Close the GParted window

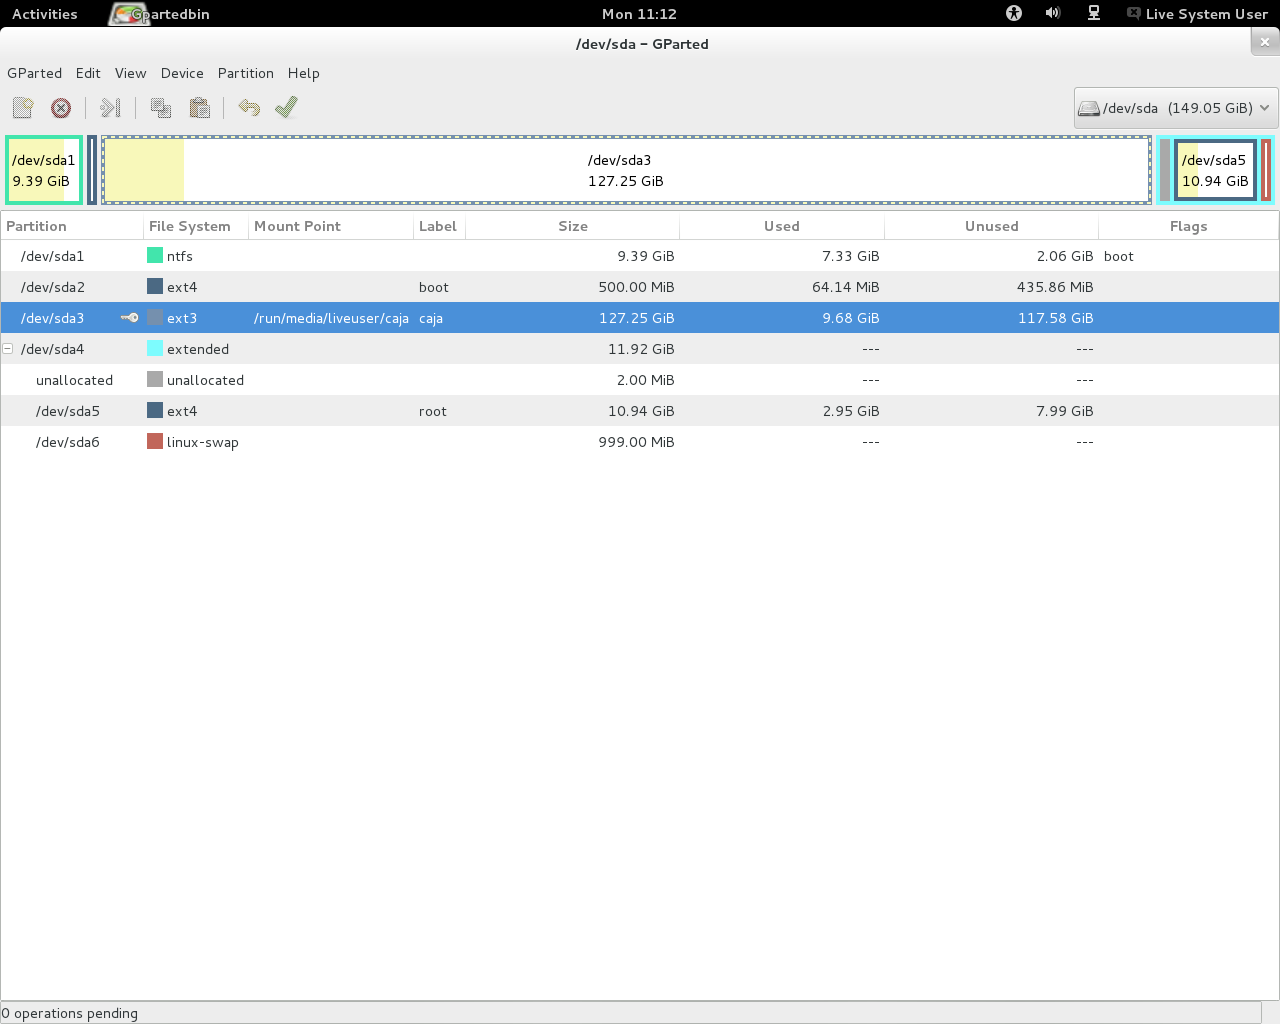tap(1265, 42)
